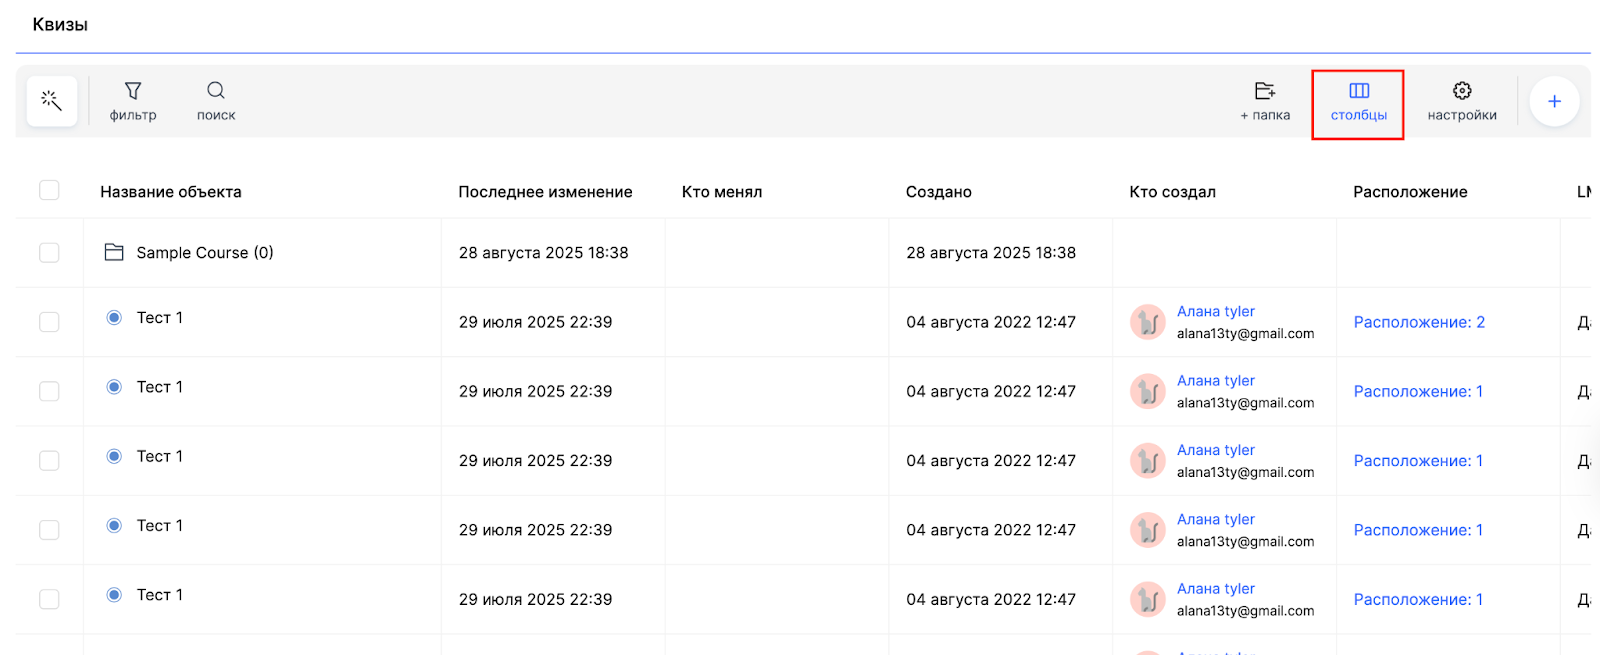
Task: Check the first Тест 1 row checkbox
Action: 49,322
